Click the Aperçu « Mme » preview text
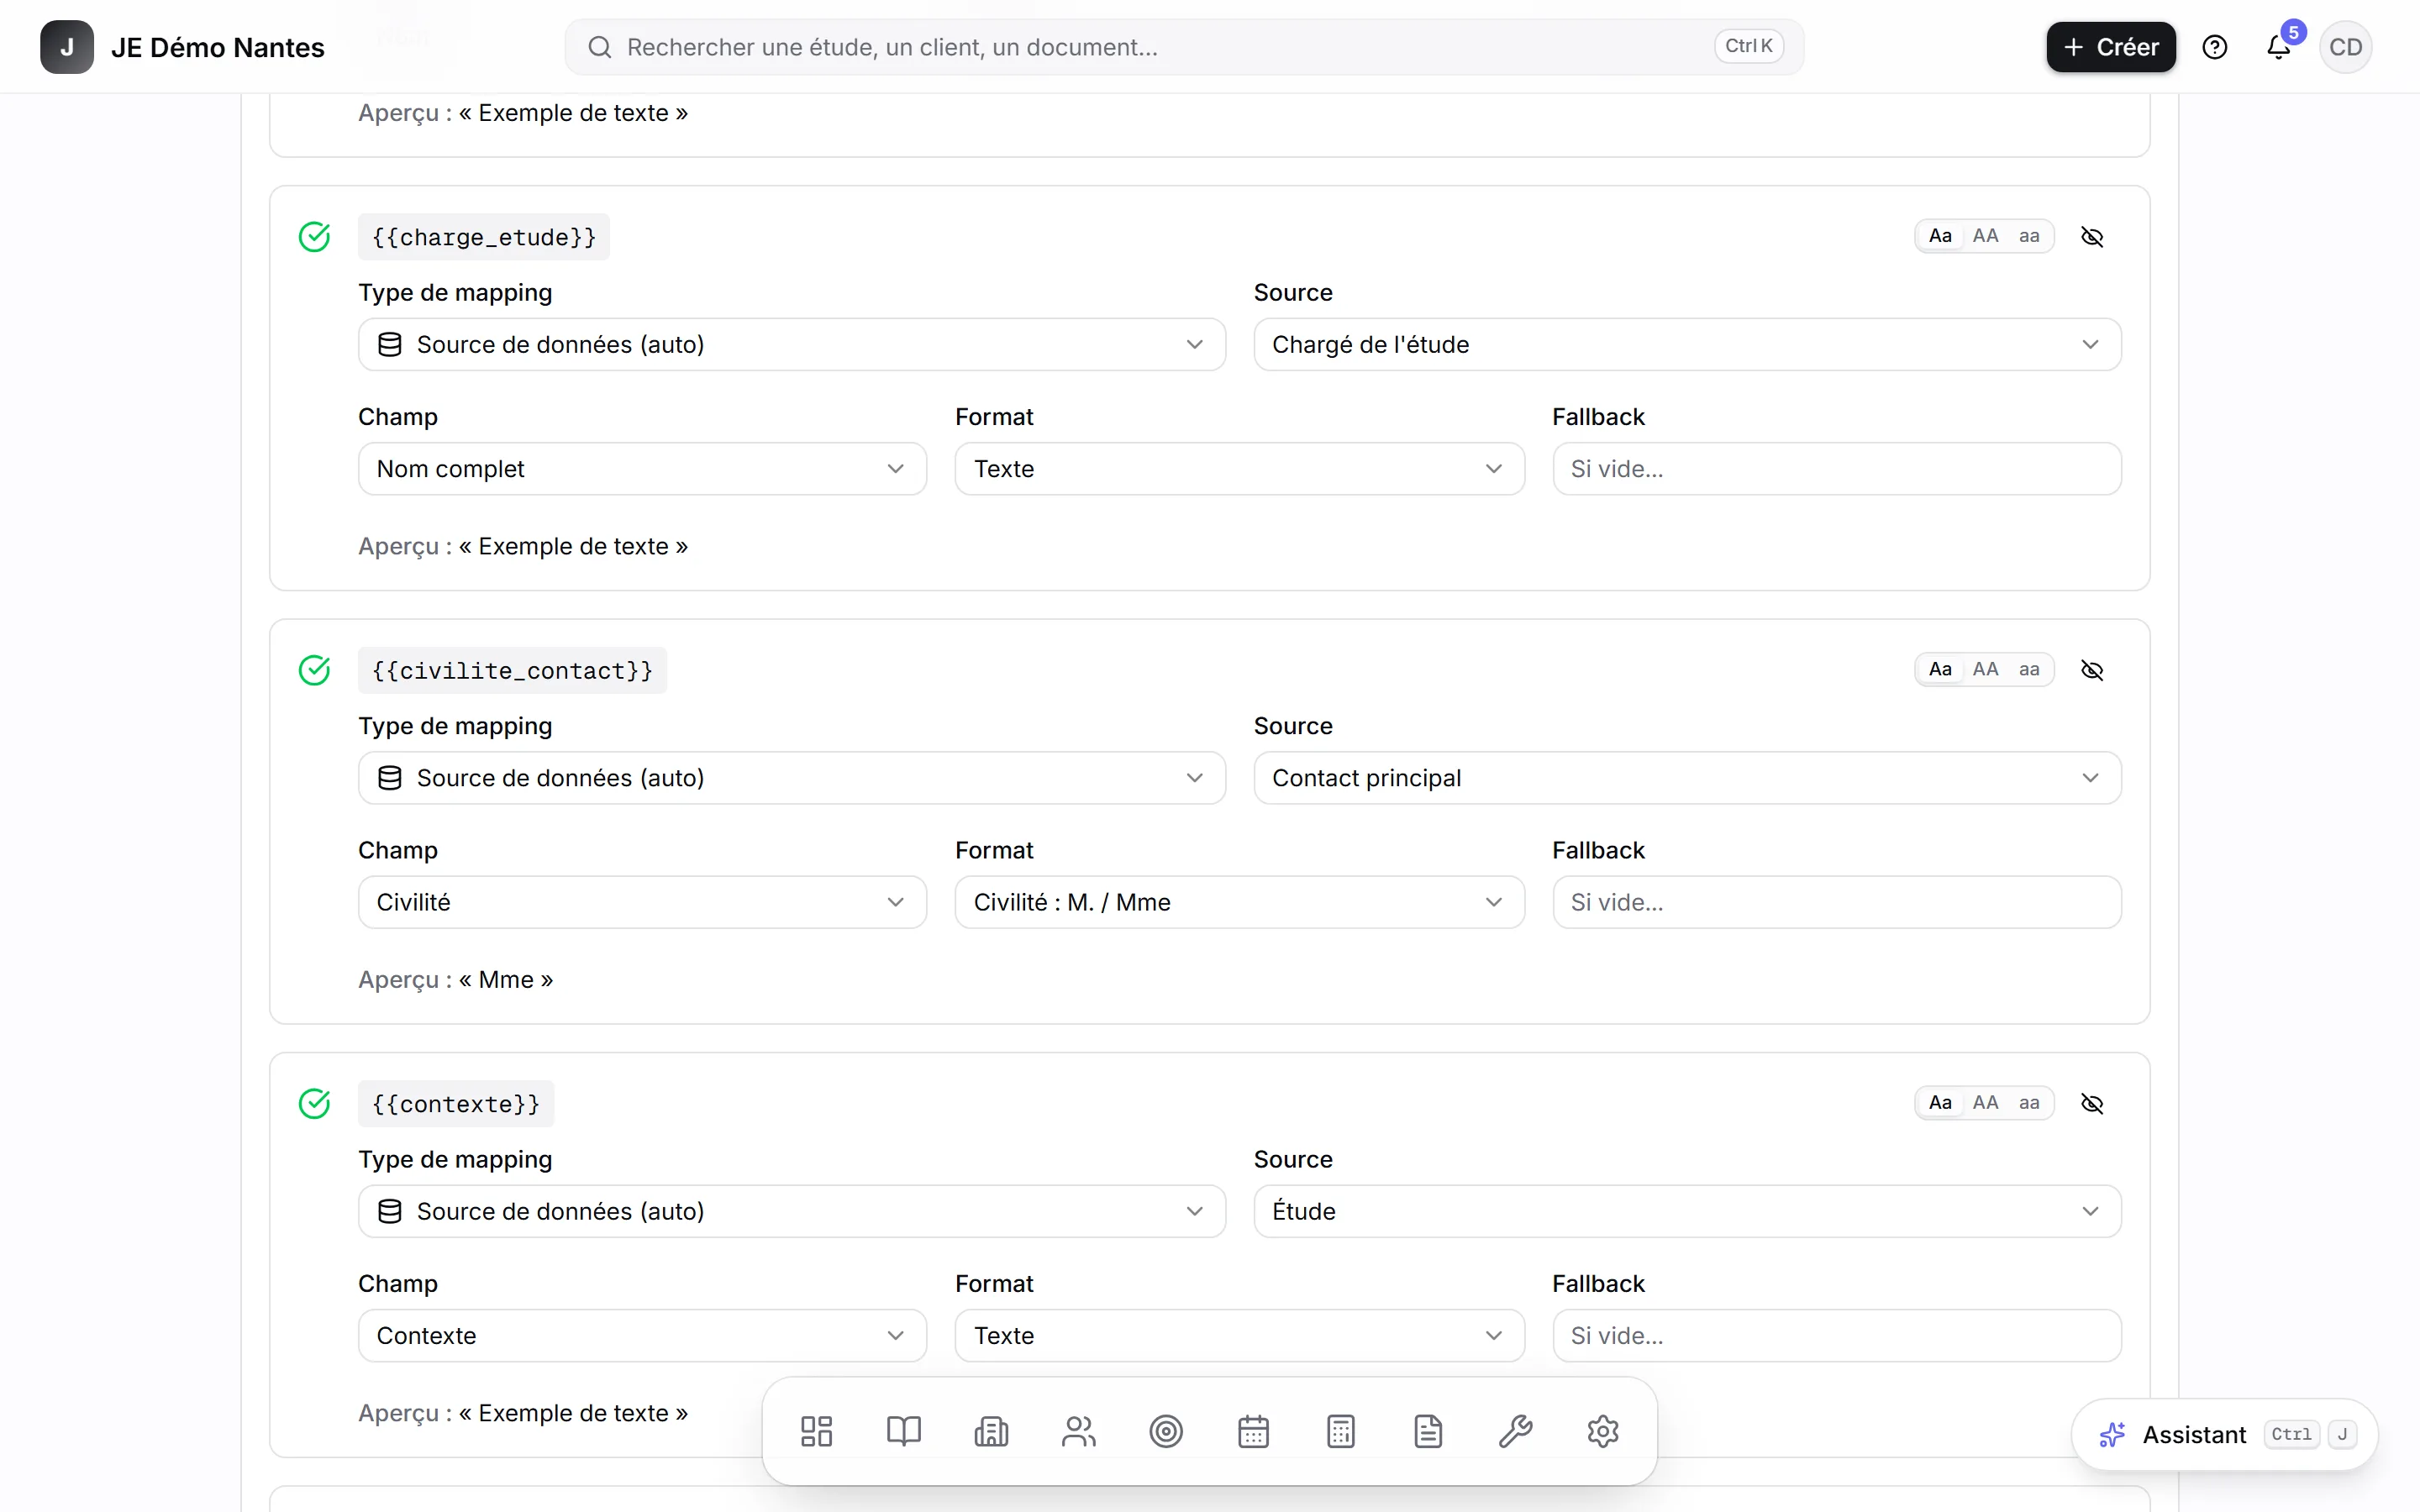The image size is (2420, 1512). pyautogui.click(x=456, y=980)
